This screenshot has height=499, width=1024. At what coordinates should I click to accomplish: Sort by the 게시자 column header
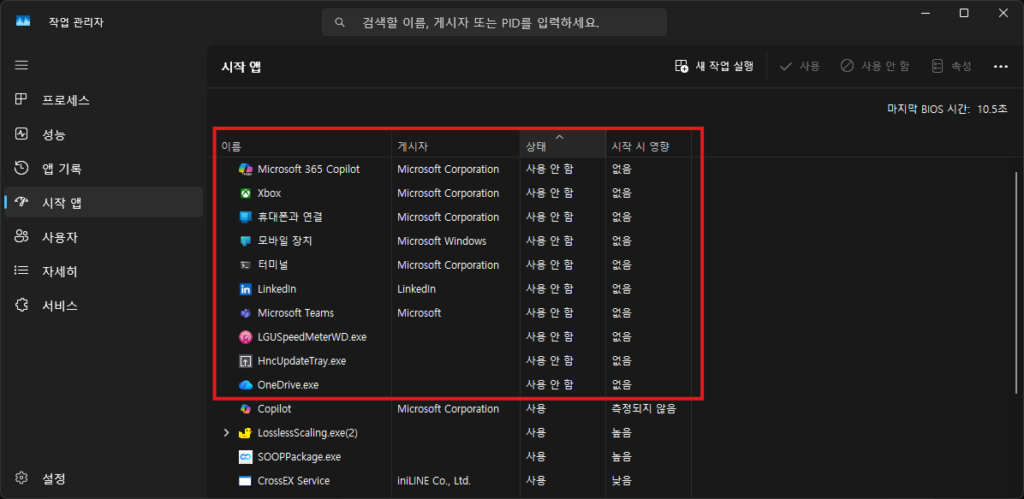click(456, 146)
